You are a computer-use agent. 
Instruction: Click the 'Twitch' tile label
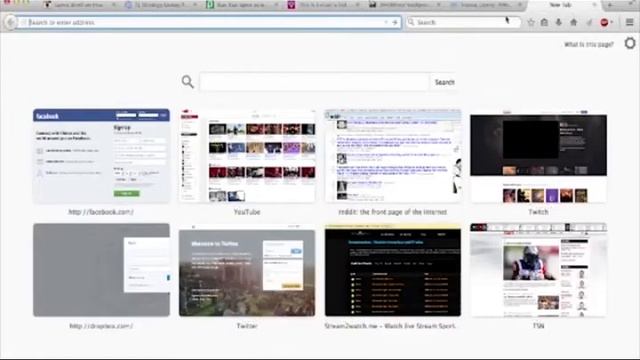pyautogui.click(x=538, y=212)
